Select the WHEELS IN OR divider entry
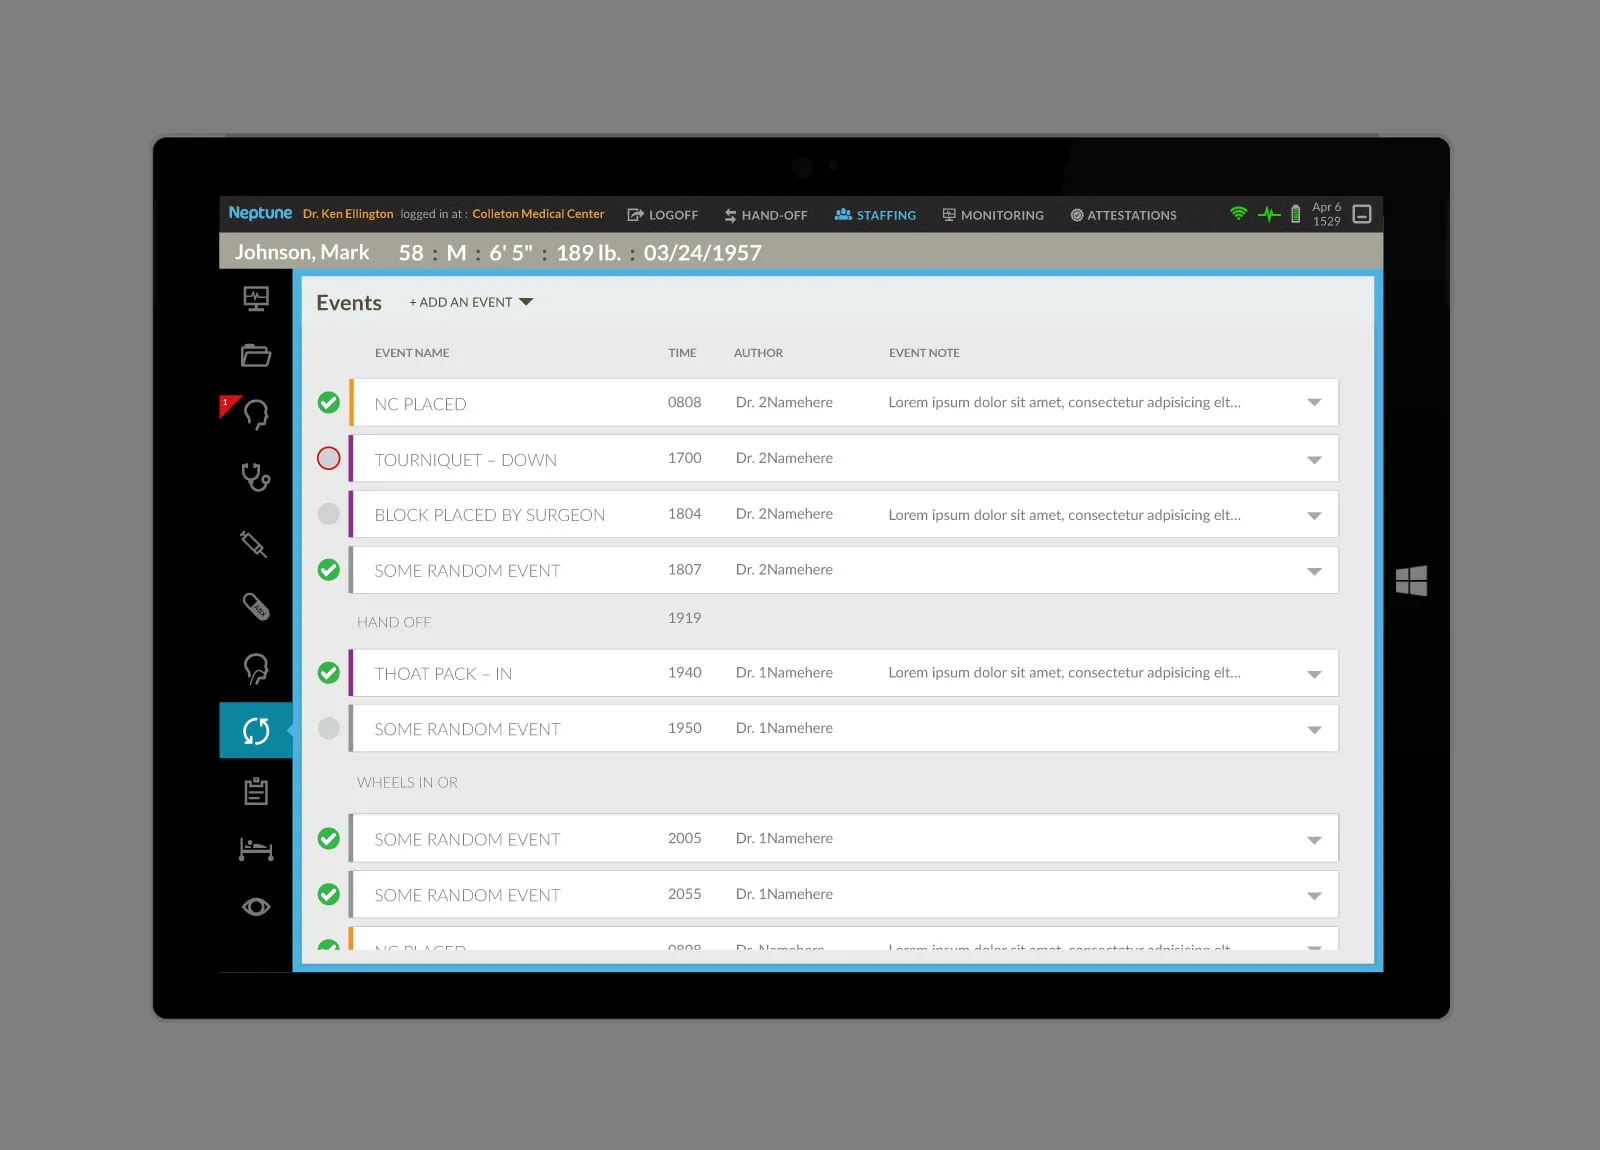The width and height of the screenshot is (1600, 1150). [x=407, y=783]
